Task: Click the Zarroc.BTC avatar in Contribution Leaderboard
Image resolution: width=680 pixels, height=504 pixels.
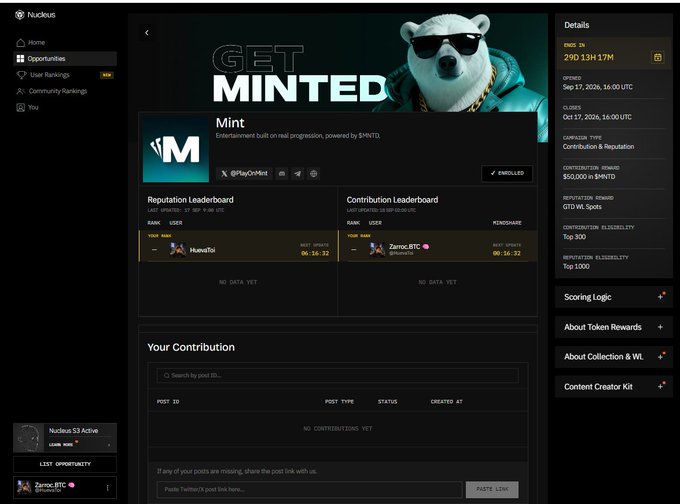Action: tap(377, 249)
